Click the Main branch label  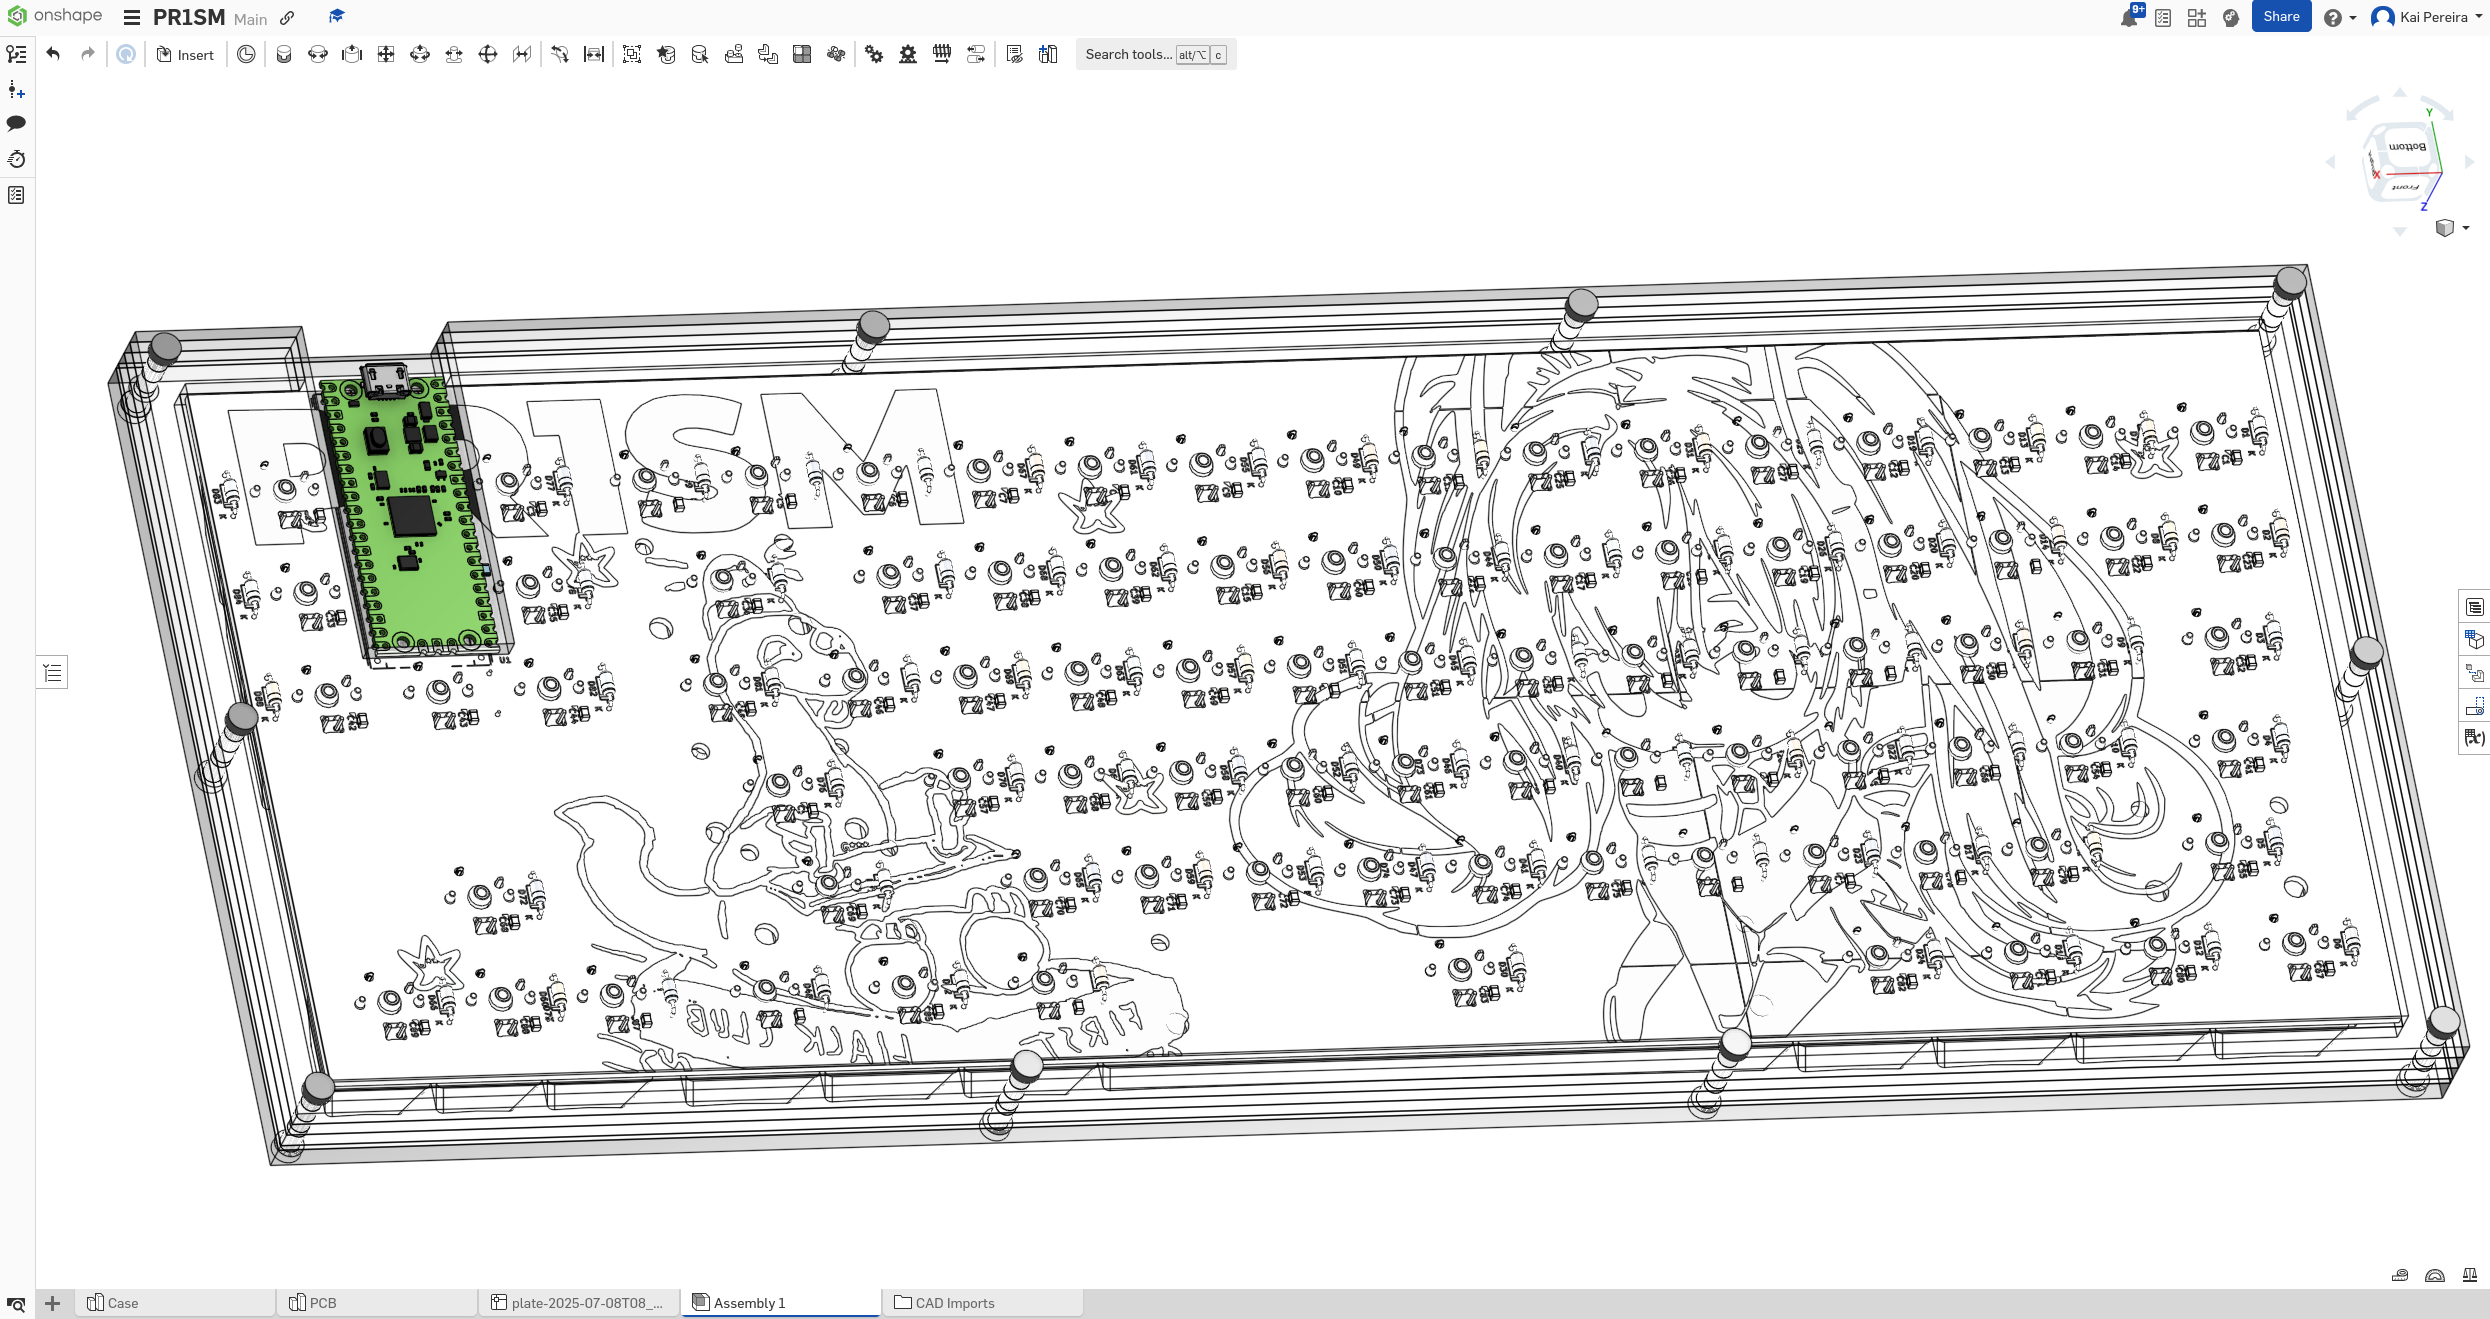coord(250,19)
